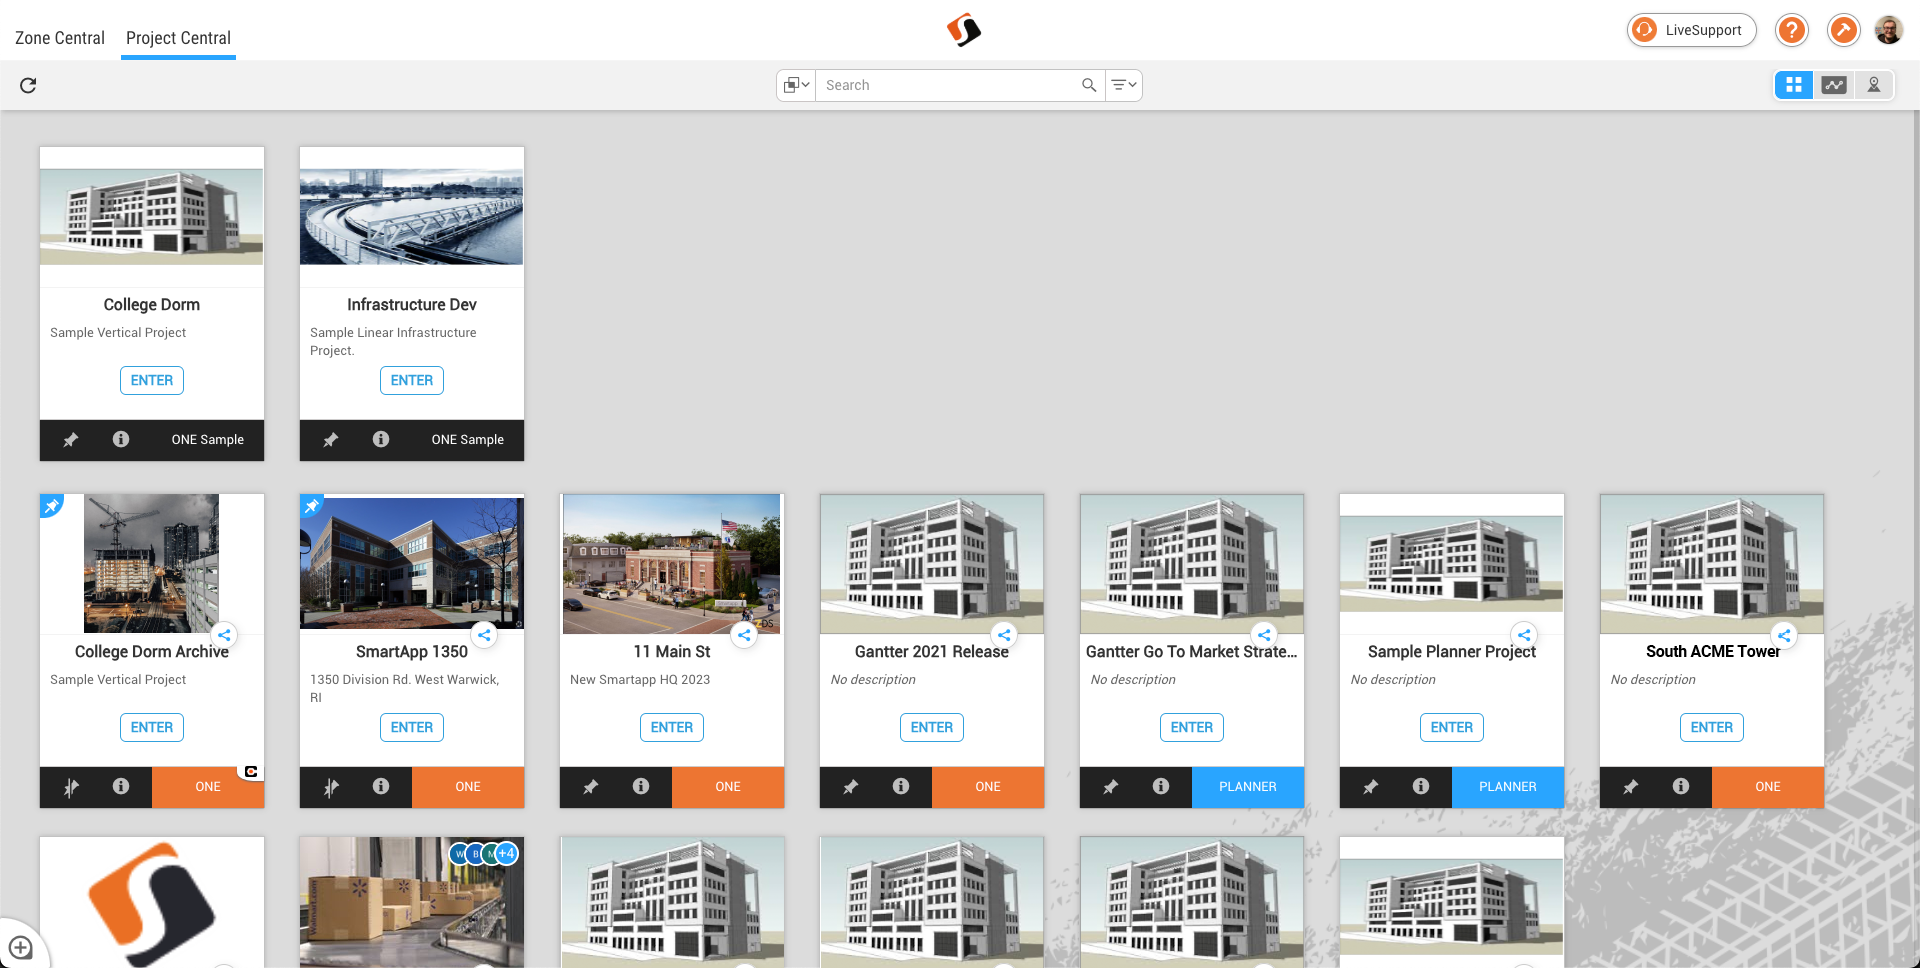Click the magnifier search icon

tap(1089, 85)
